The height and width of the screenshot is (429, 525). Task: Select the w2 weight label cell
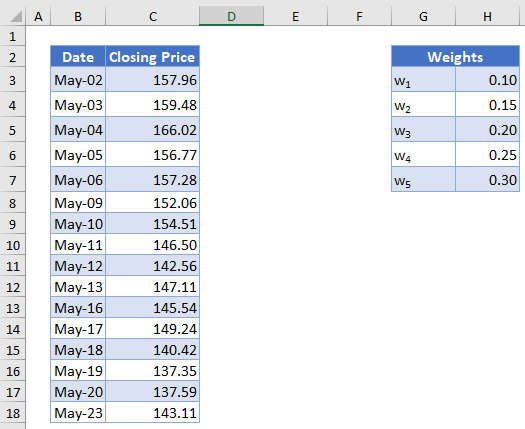pos(424,104)
